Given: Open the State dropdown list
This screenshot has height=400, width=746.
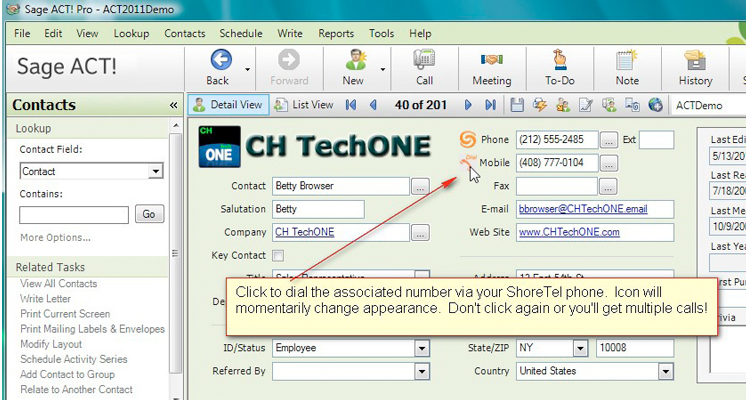Looking at the screenshot, I should click(x=580, y=348).
